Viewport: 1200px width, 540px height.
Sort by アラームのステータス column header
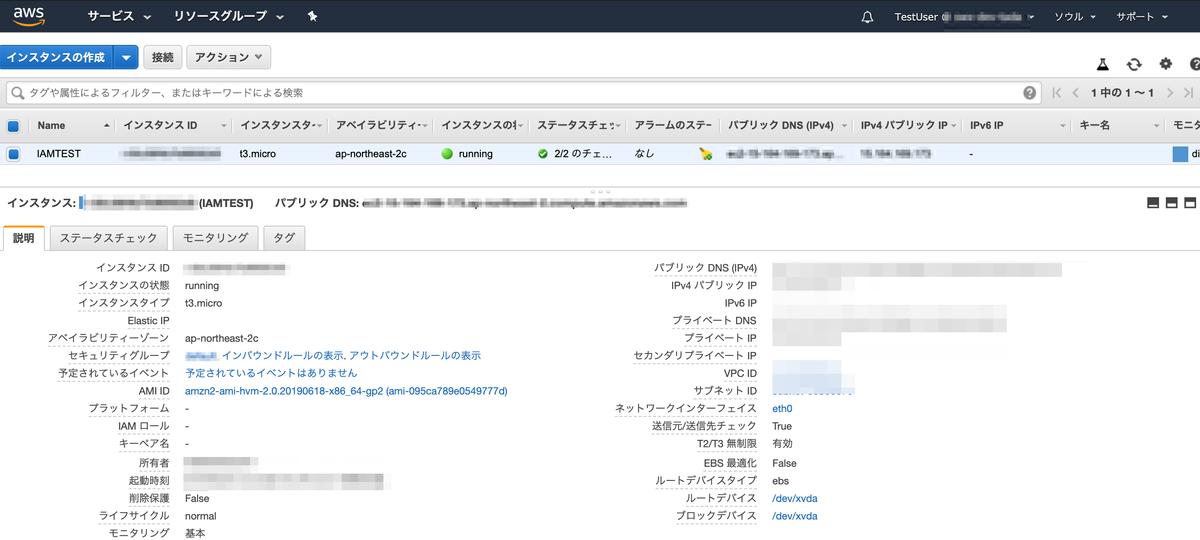tap(672, 126)
